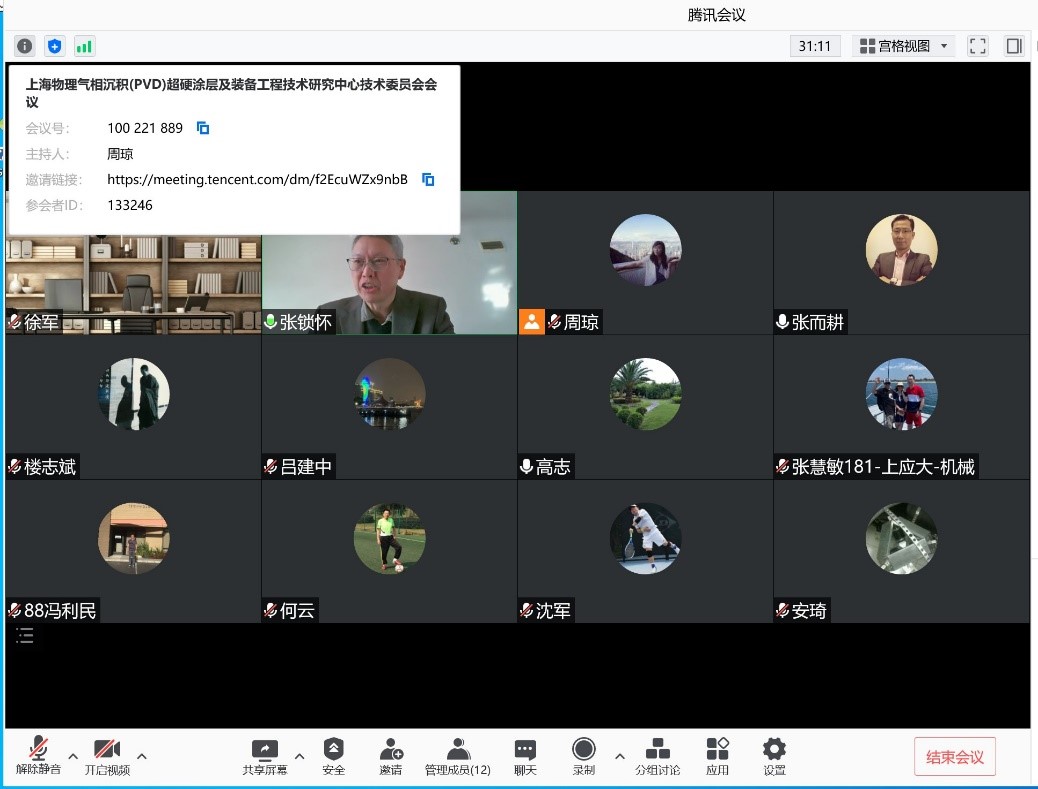The width and height of the screenshot is (1038, 789).
Task: Click 沈军's avatar
Action: coord(645,538)
